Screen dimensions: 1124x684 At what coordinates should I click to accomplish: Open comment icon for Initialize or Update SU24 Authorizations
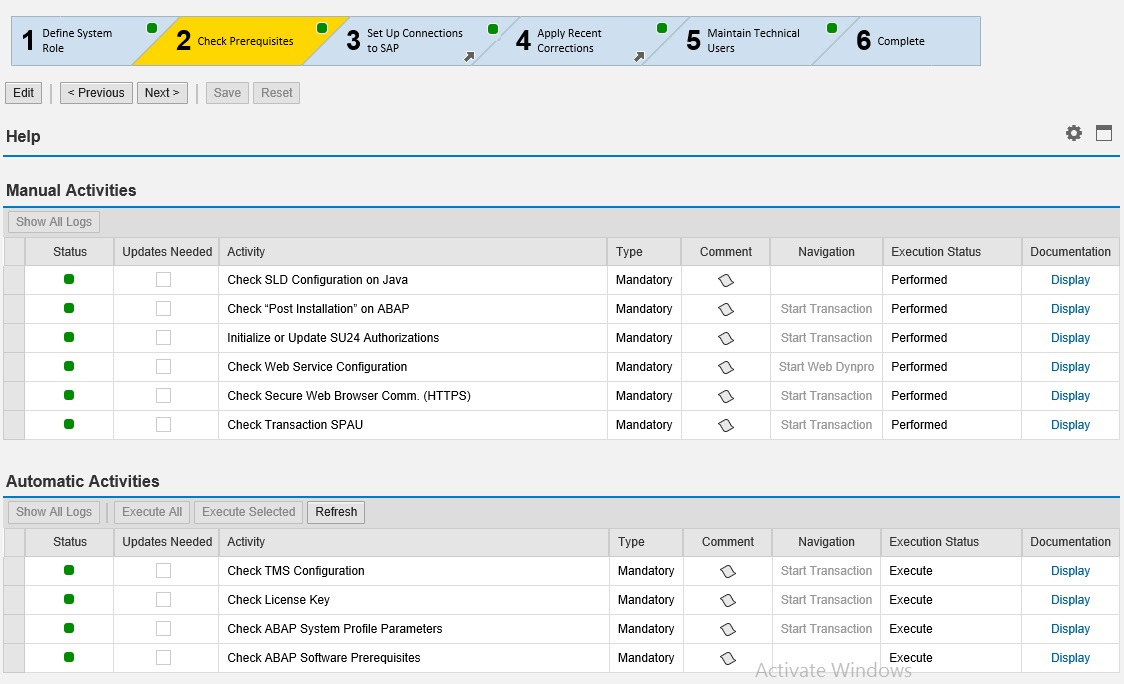(x=725, y=338)
